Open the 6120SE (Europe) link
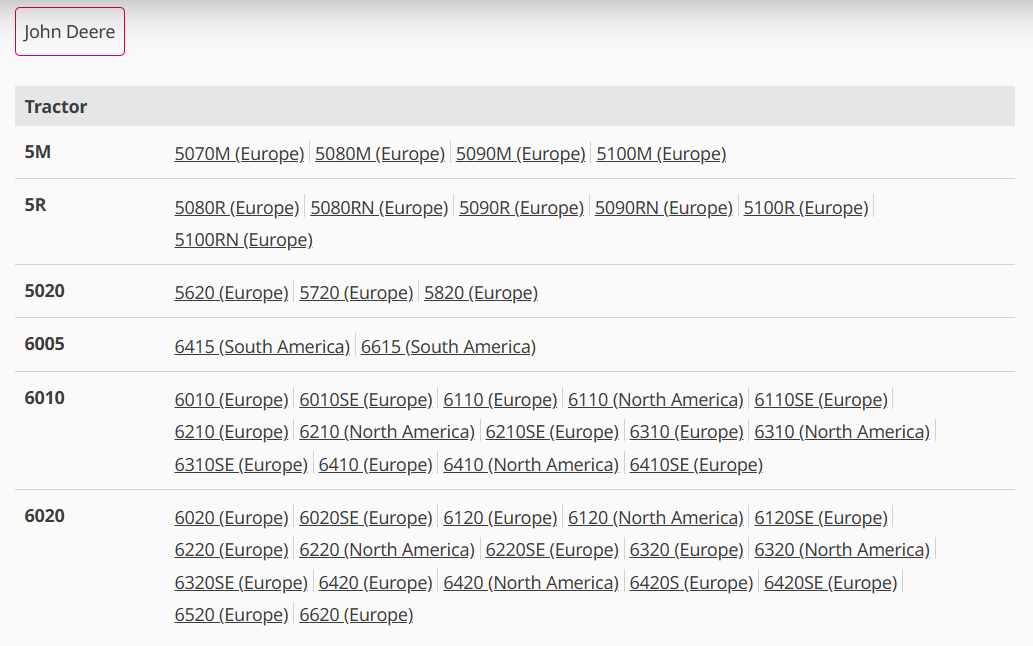1033x646 pixels. [821, 518]
